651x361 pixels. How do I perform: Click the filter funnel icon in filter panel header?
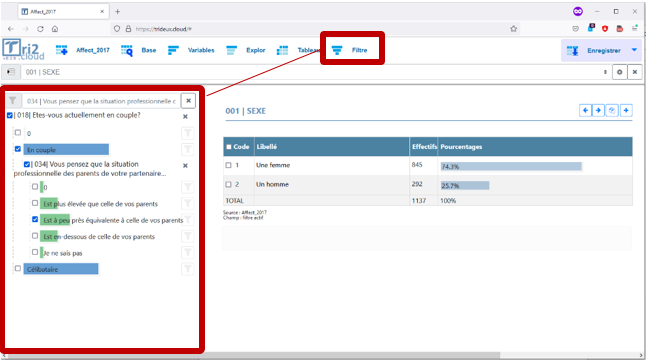13,101
